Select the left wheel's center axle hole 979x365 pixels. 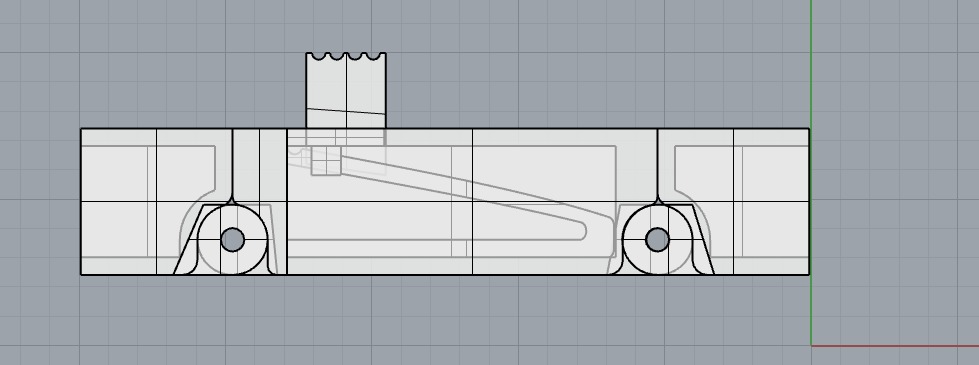[x=233, y=240]
